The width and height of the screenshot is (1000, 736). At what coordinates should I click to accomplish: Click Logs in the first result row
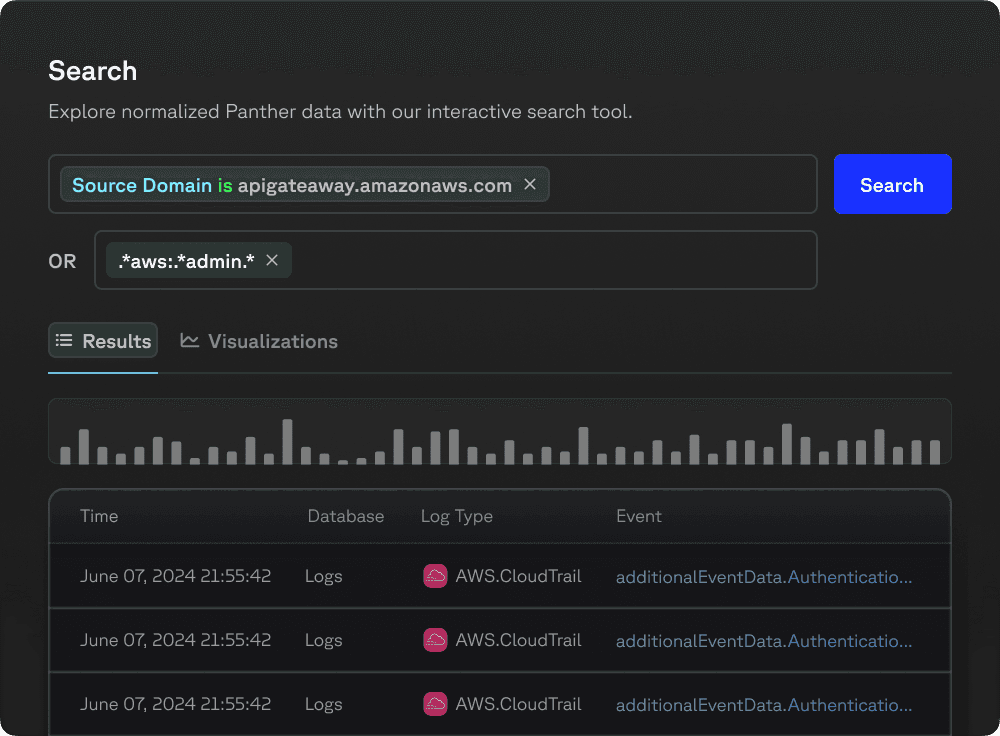click(323, 577)
